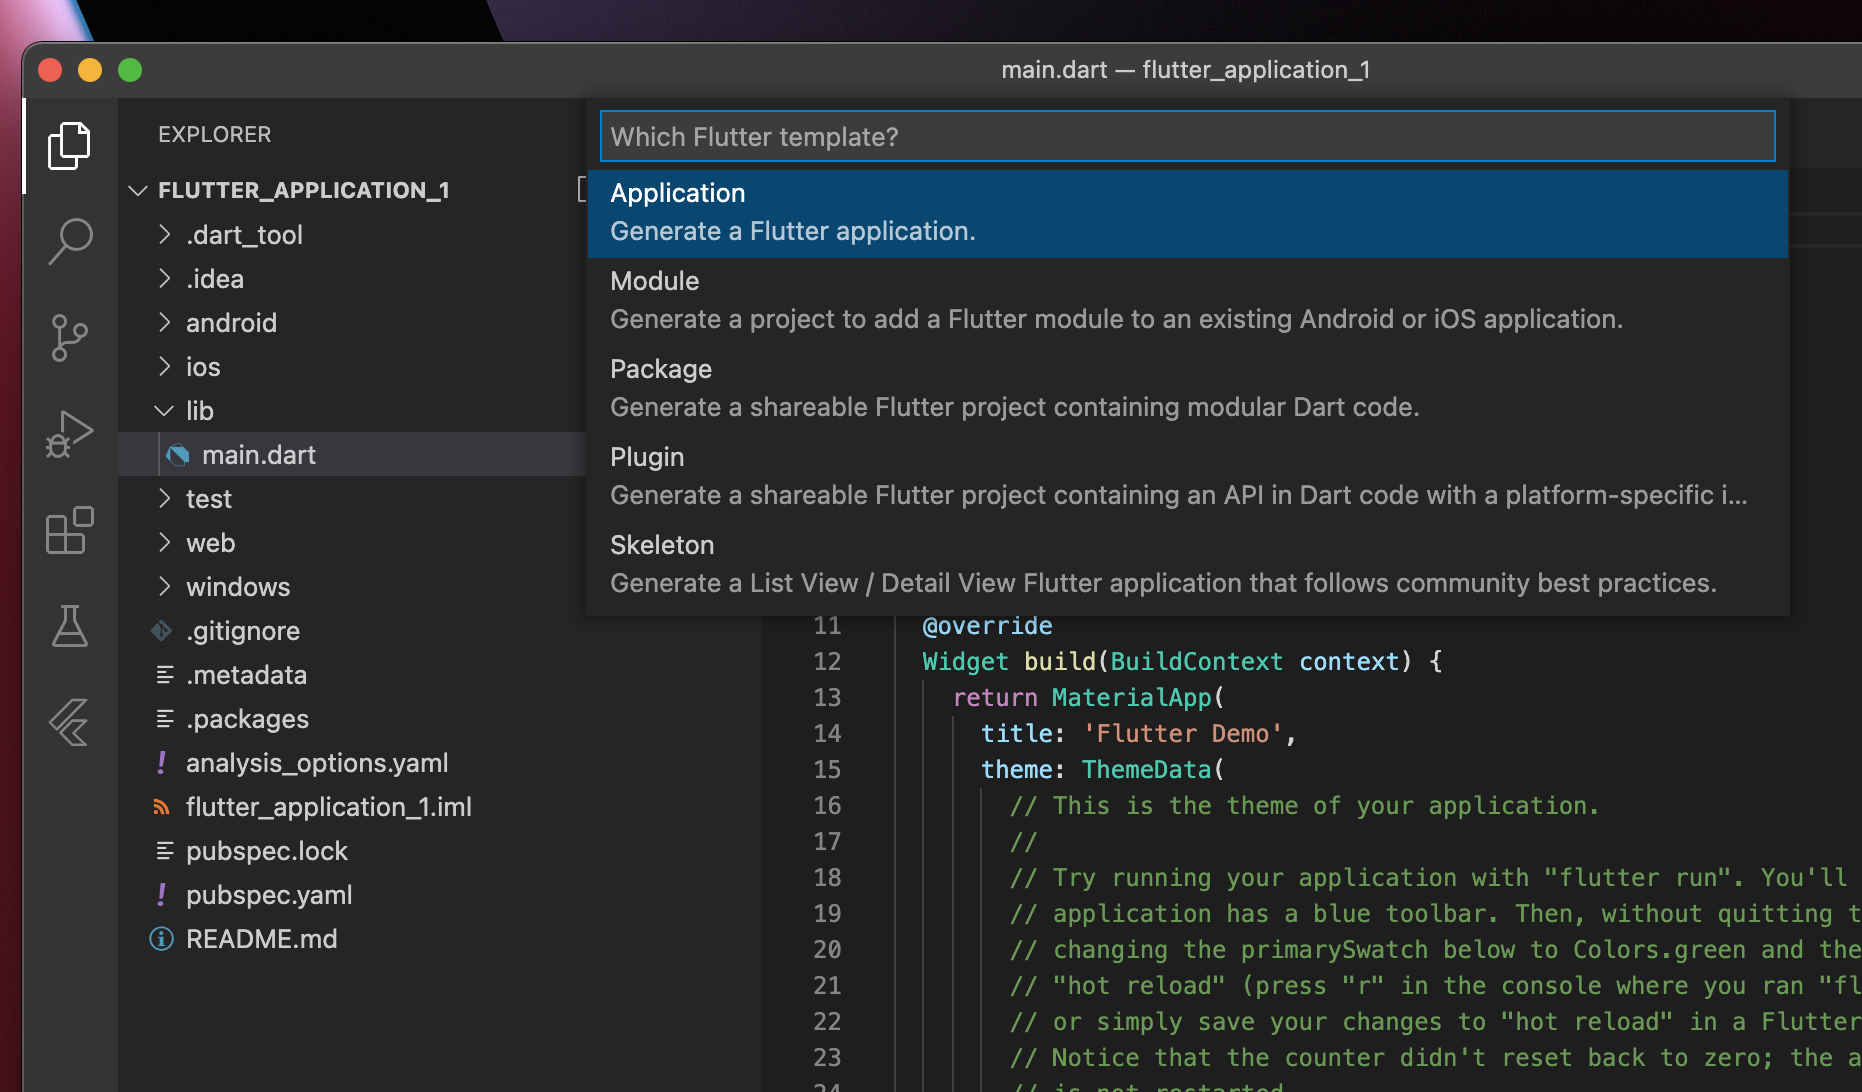
Task: Open the Testing flask view
Action: tap(69, 626)
